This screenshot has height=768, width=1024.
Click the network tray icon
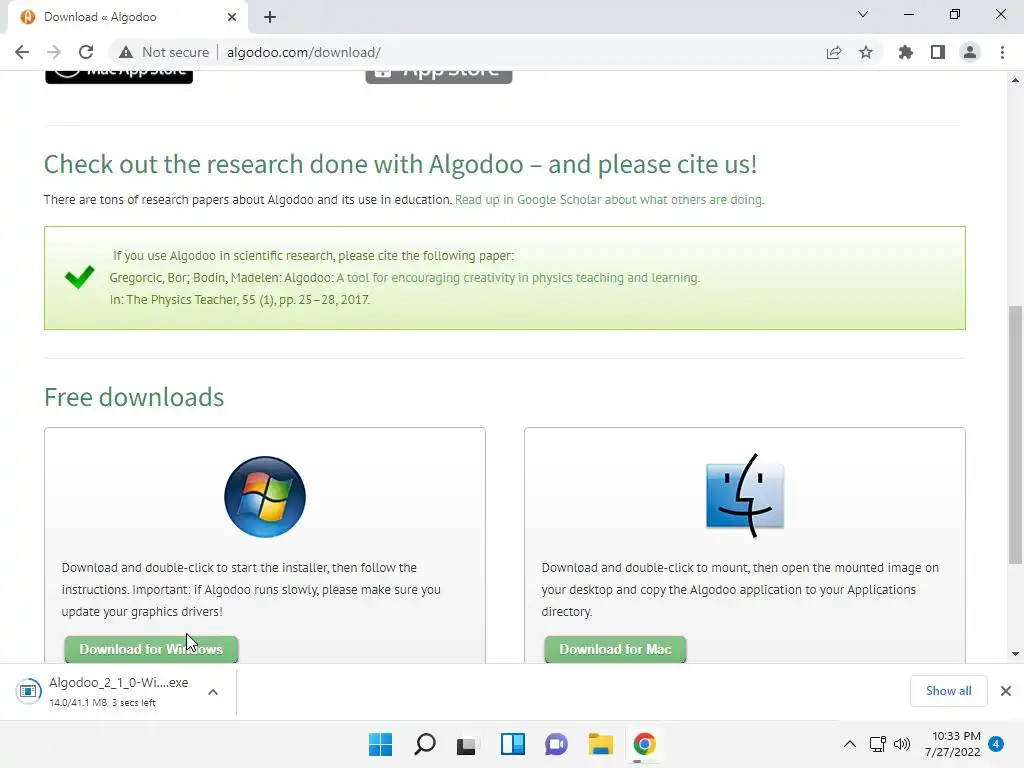[x=878, y=744]
